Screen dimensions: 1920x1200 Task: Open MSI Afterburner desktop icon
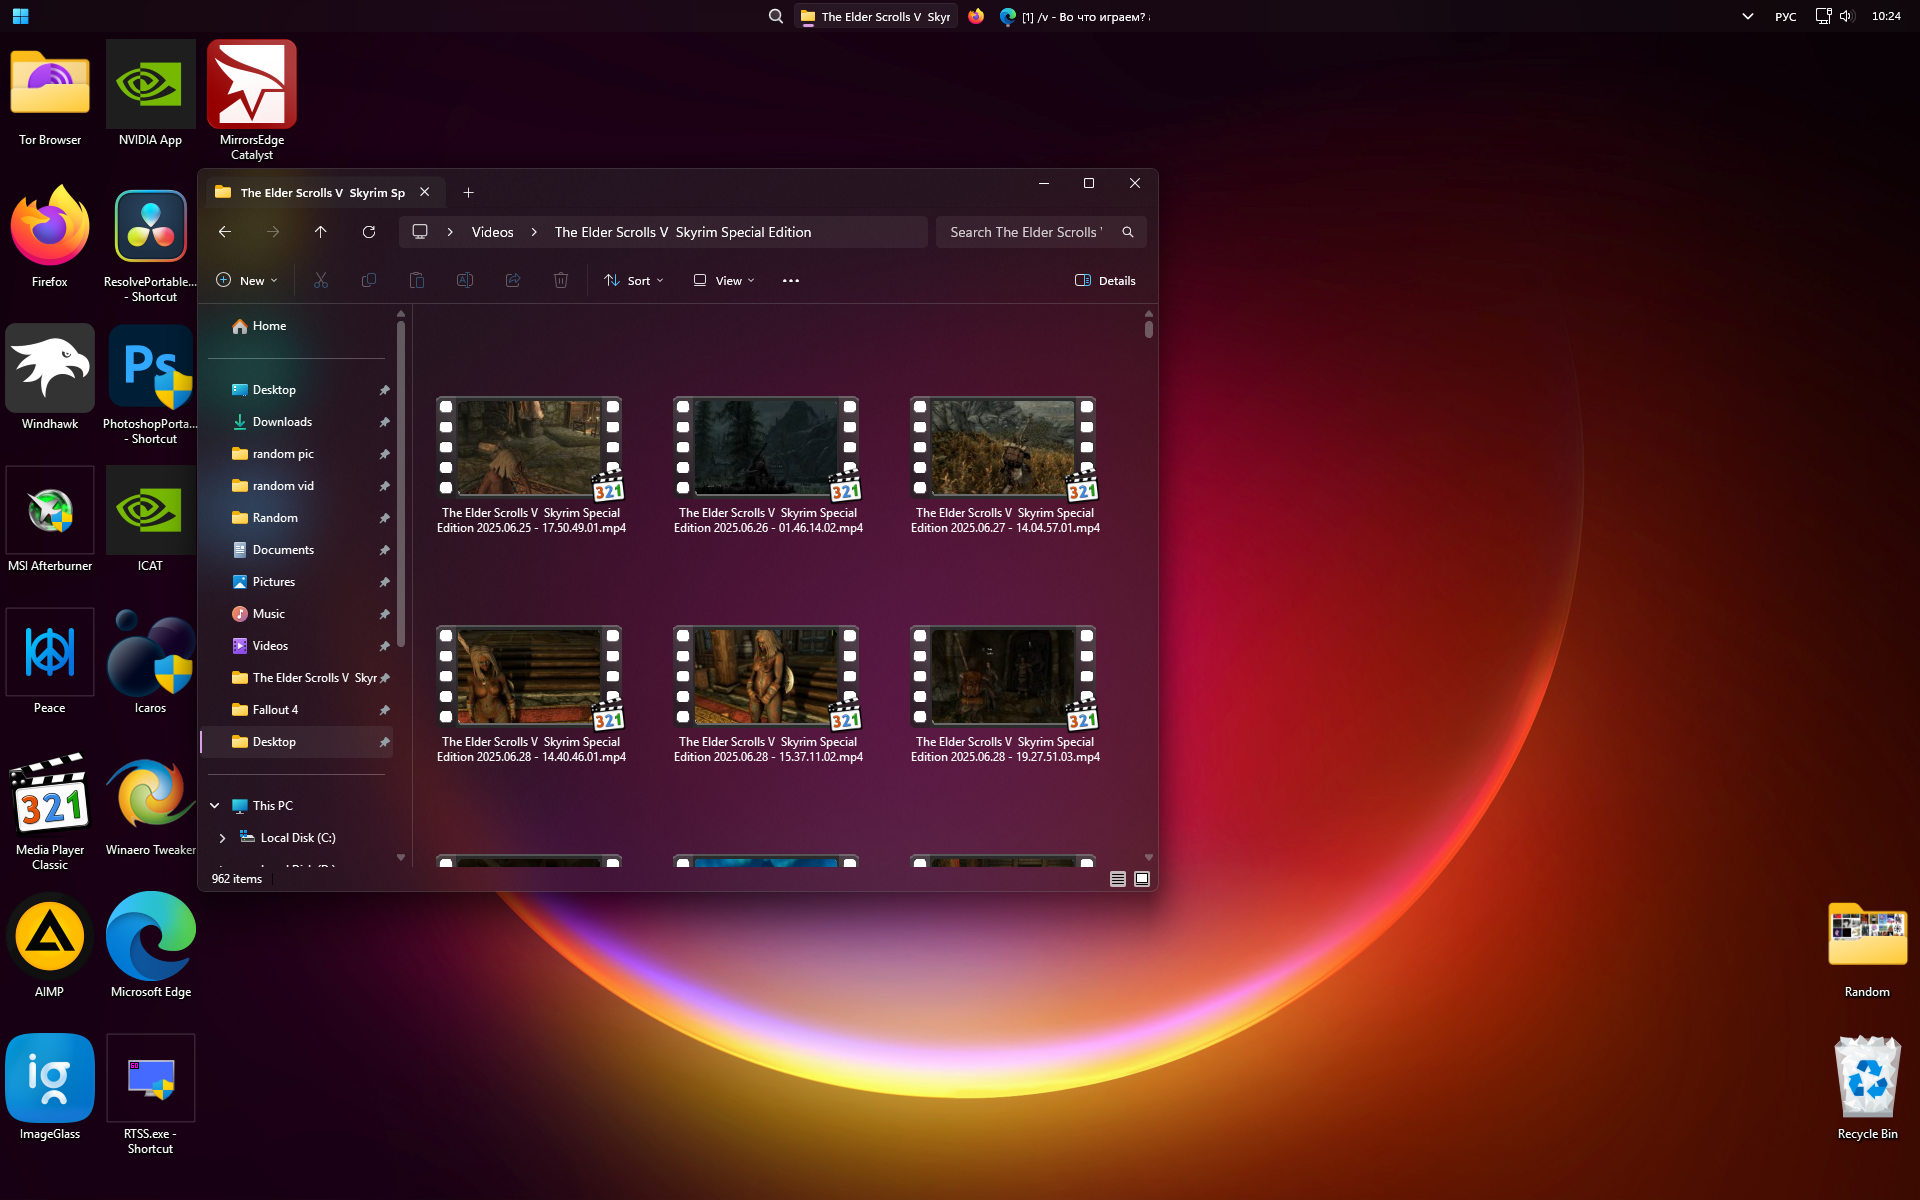[x=50, y=511]
